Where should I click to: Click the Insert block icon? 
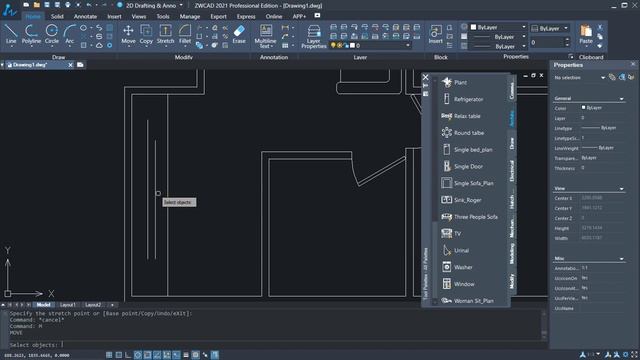436,34
